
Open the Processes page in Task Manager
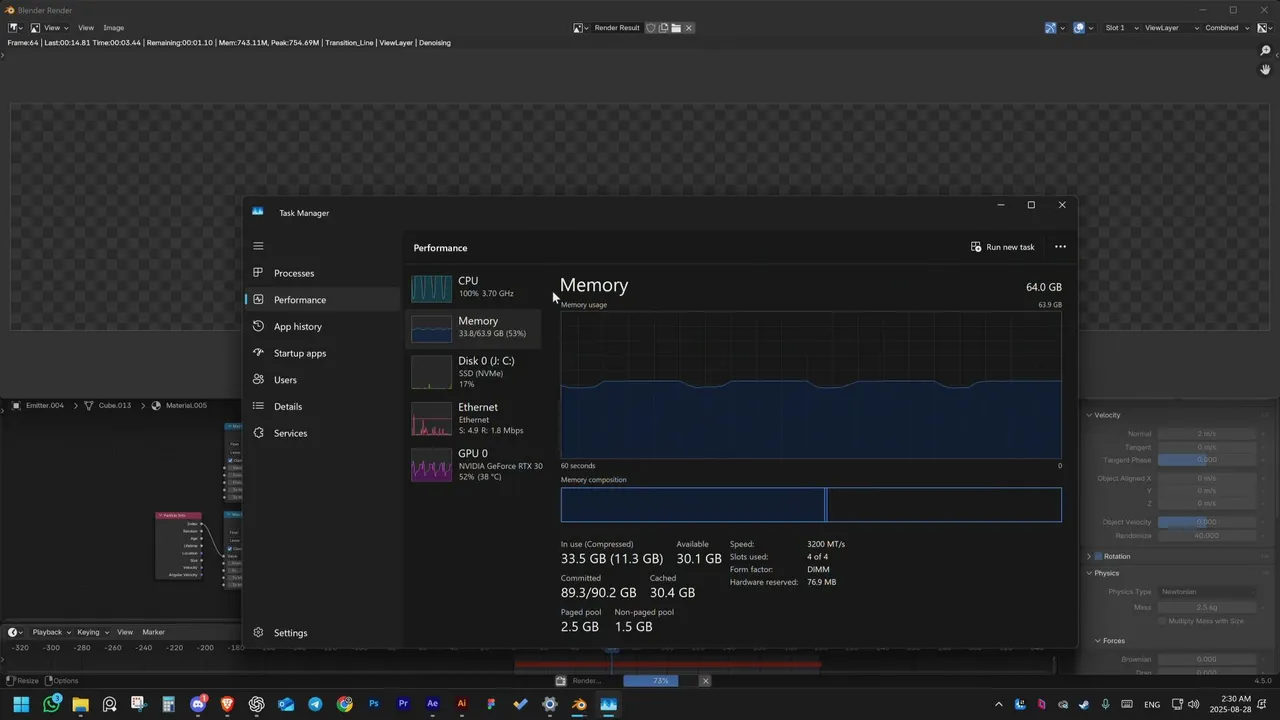point(322,273)
